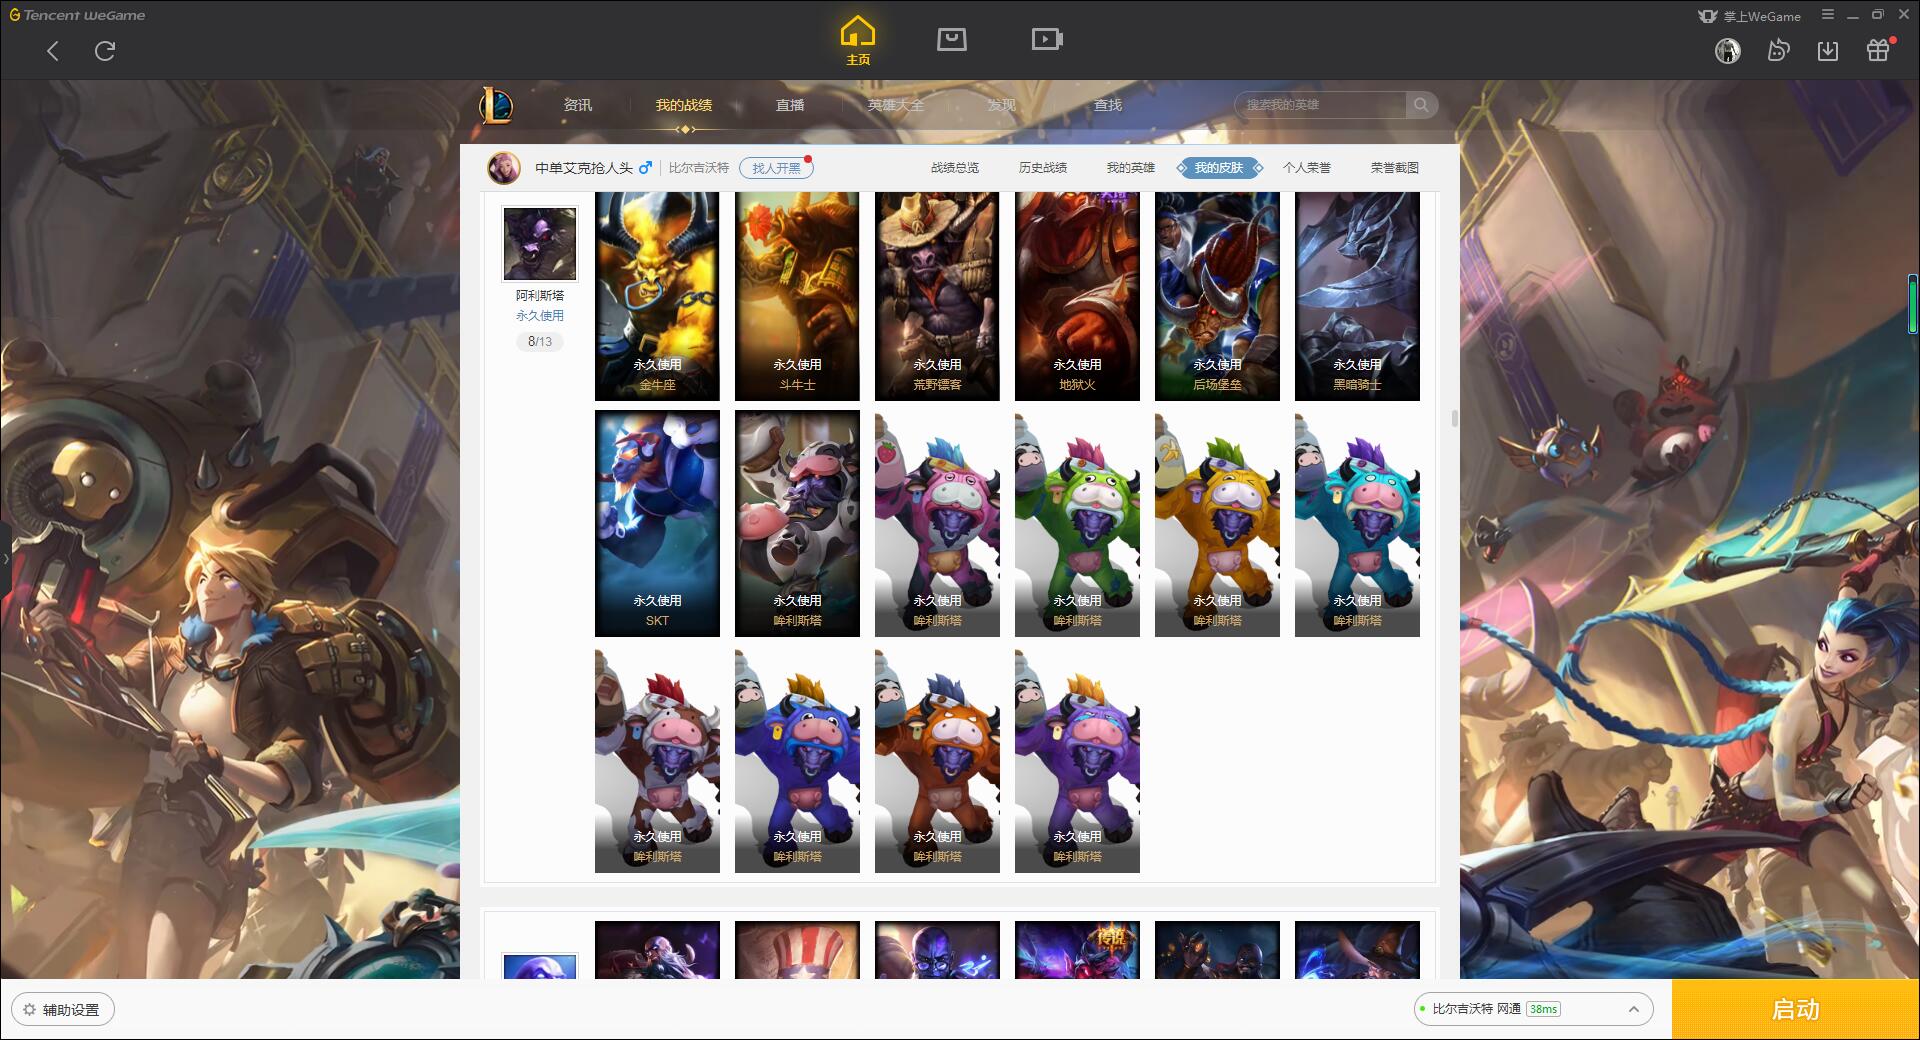The width and height of the screenshot is (1920, 1040).
Task: Open 地狱火 skin card
Action: click(x=1077, y=296)
